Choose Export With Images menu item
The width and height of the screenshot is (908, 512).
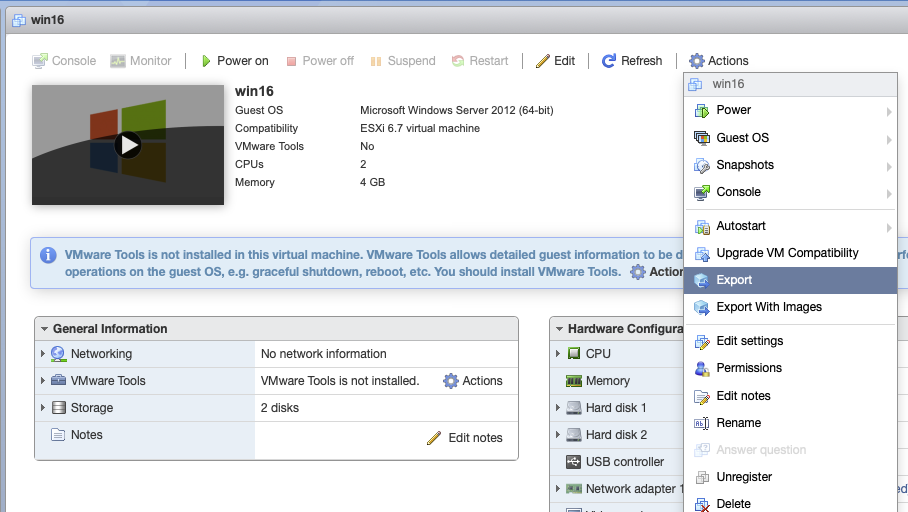pos(768,307)
